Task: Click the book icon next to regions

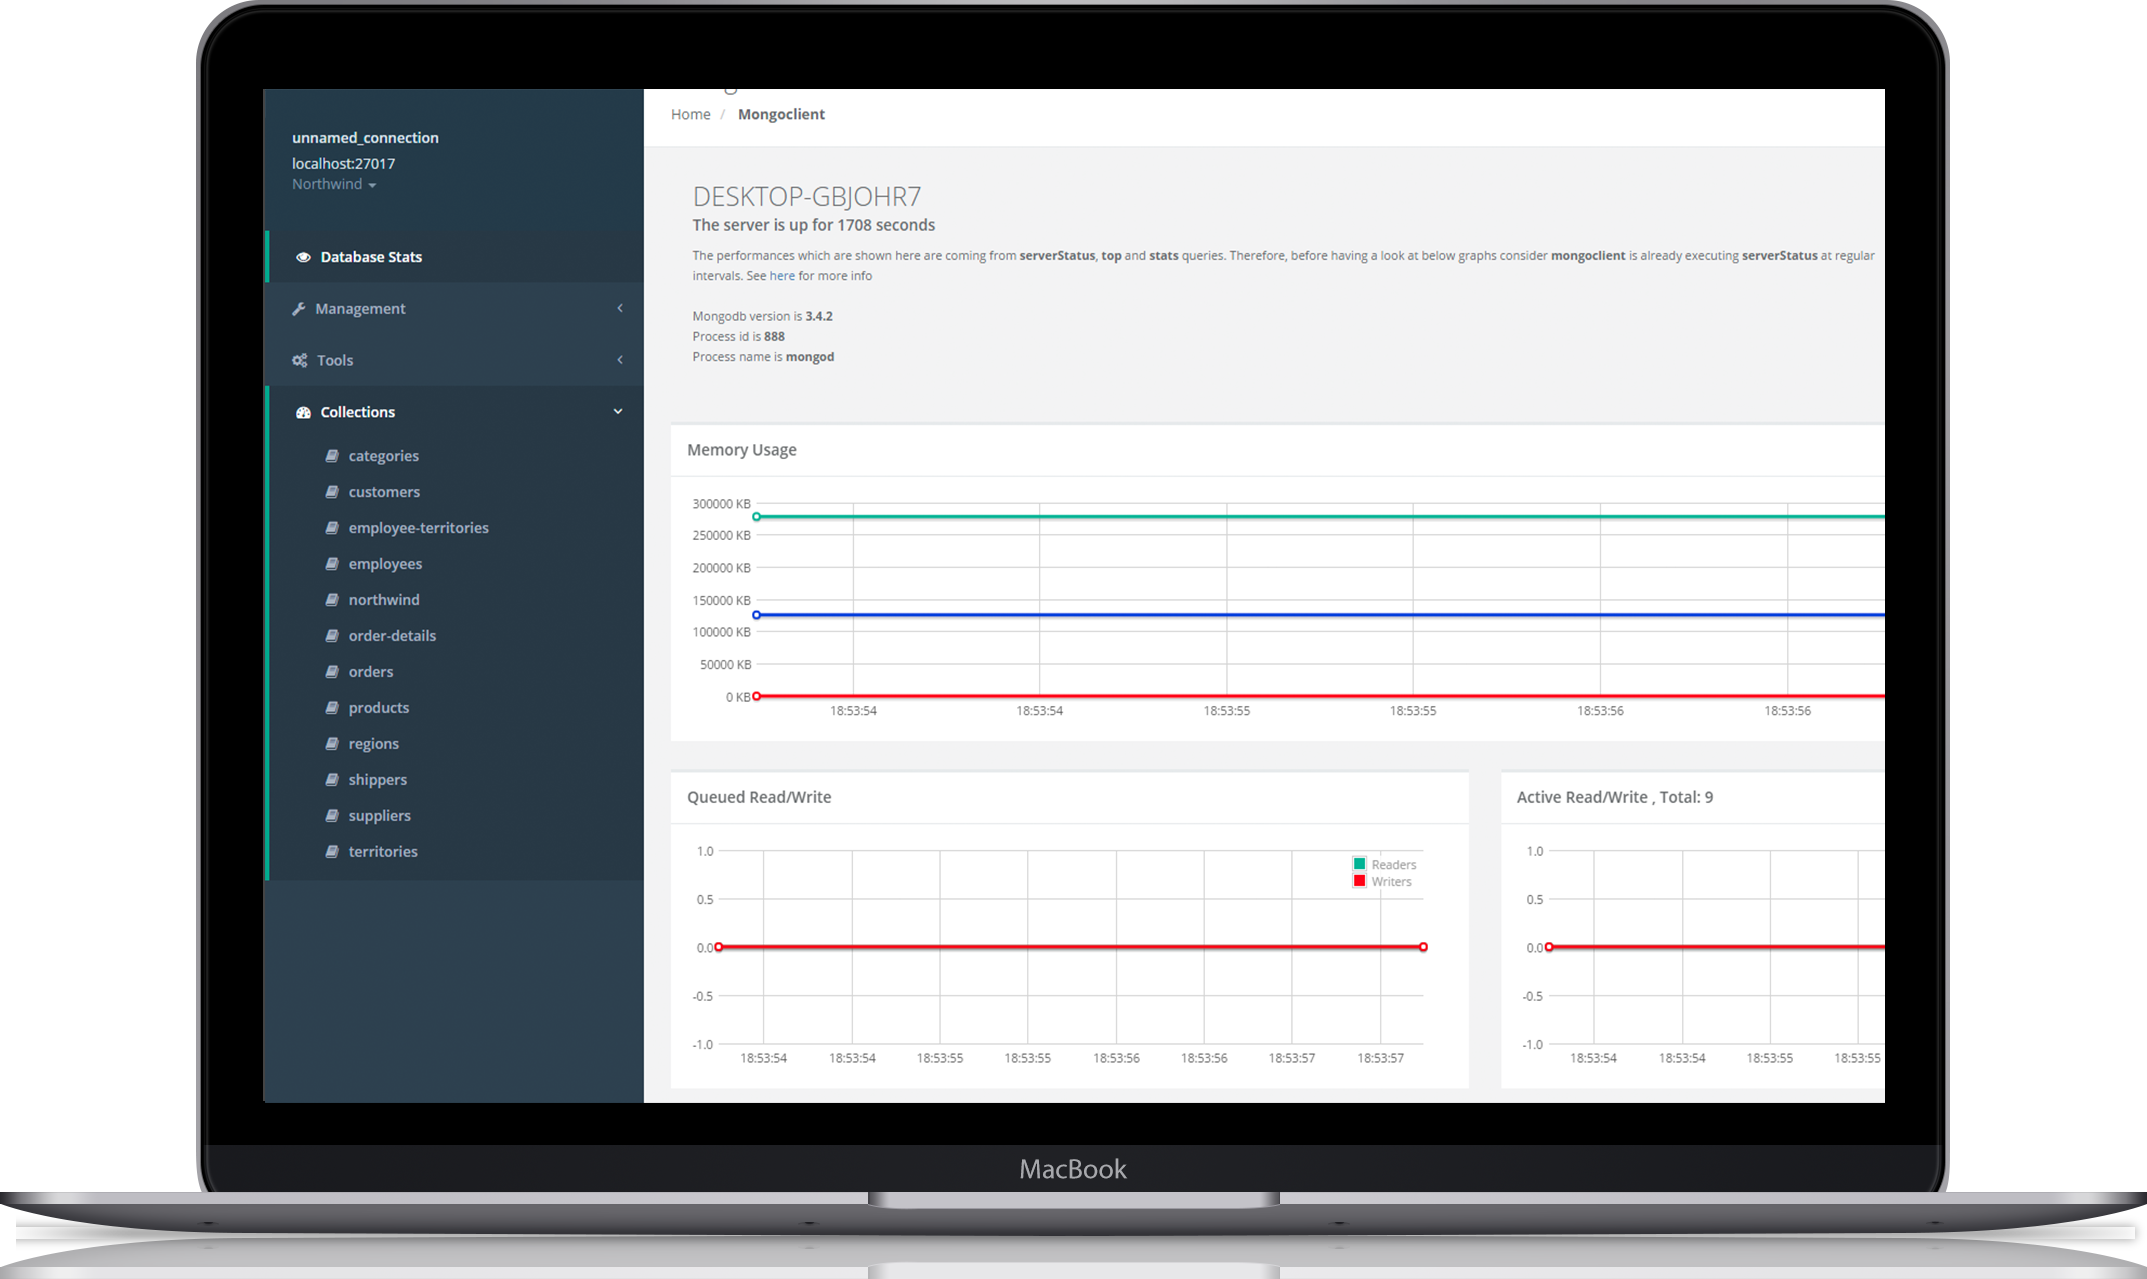Action: click(x=332, y=743)
